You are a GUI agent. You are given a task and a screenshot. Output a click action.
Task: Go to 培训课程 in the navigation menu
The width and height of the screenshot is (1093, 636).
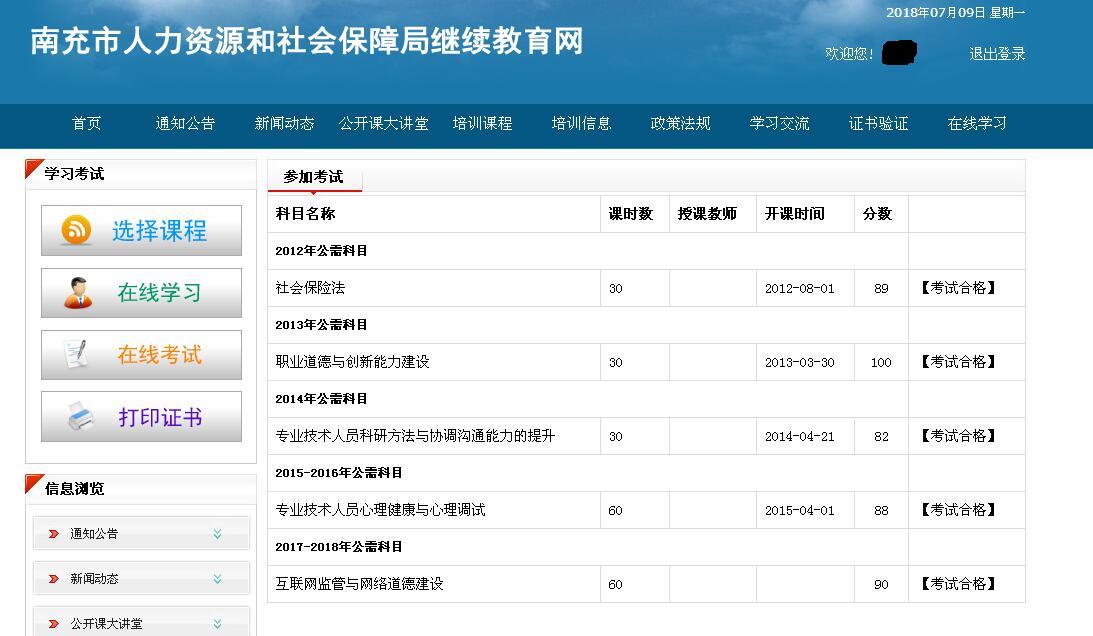coord(482,124)
